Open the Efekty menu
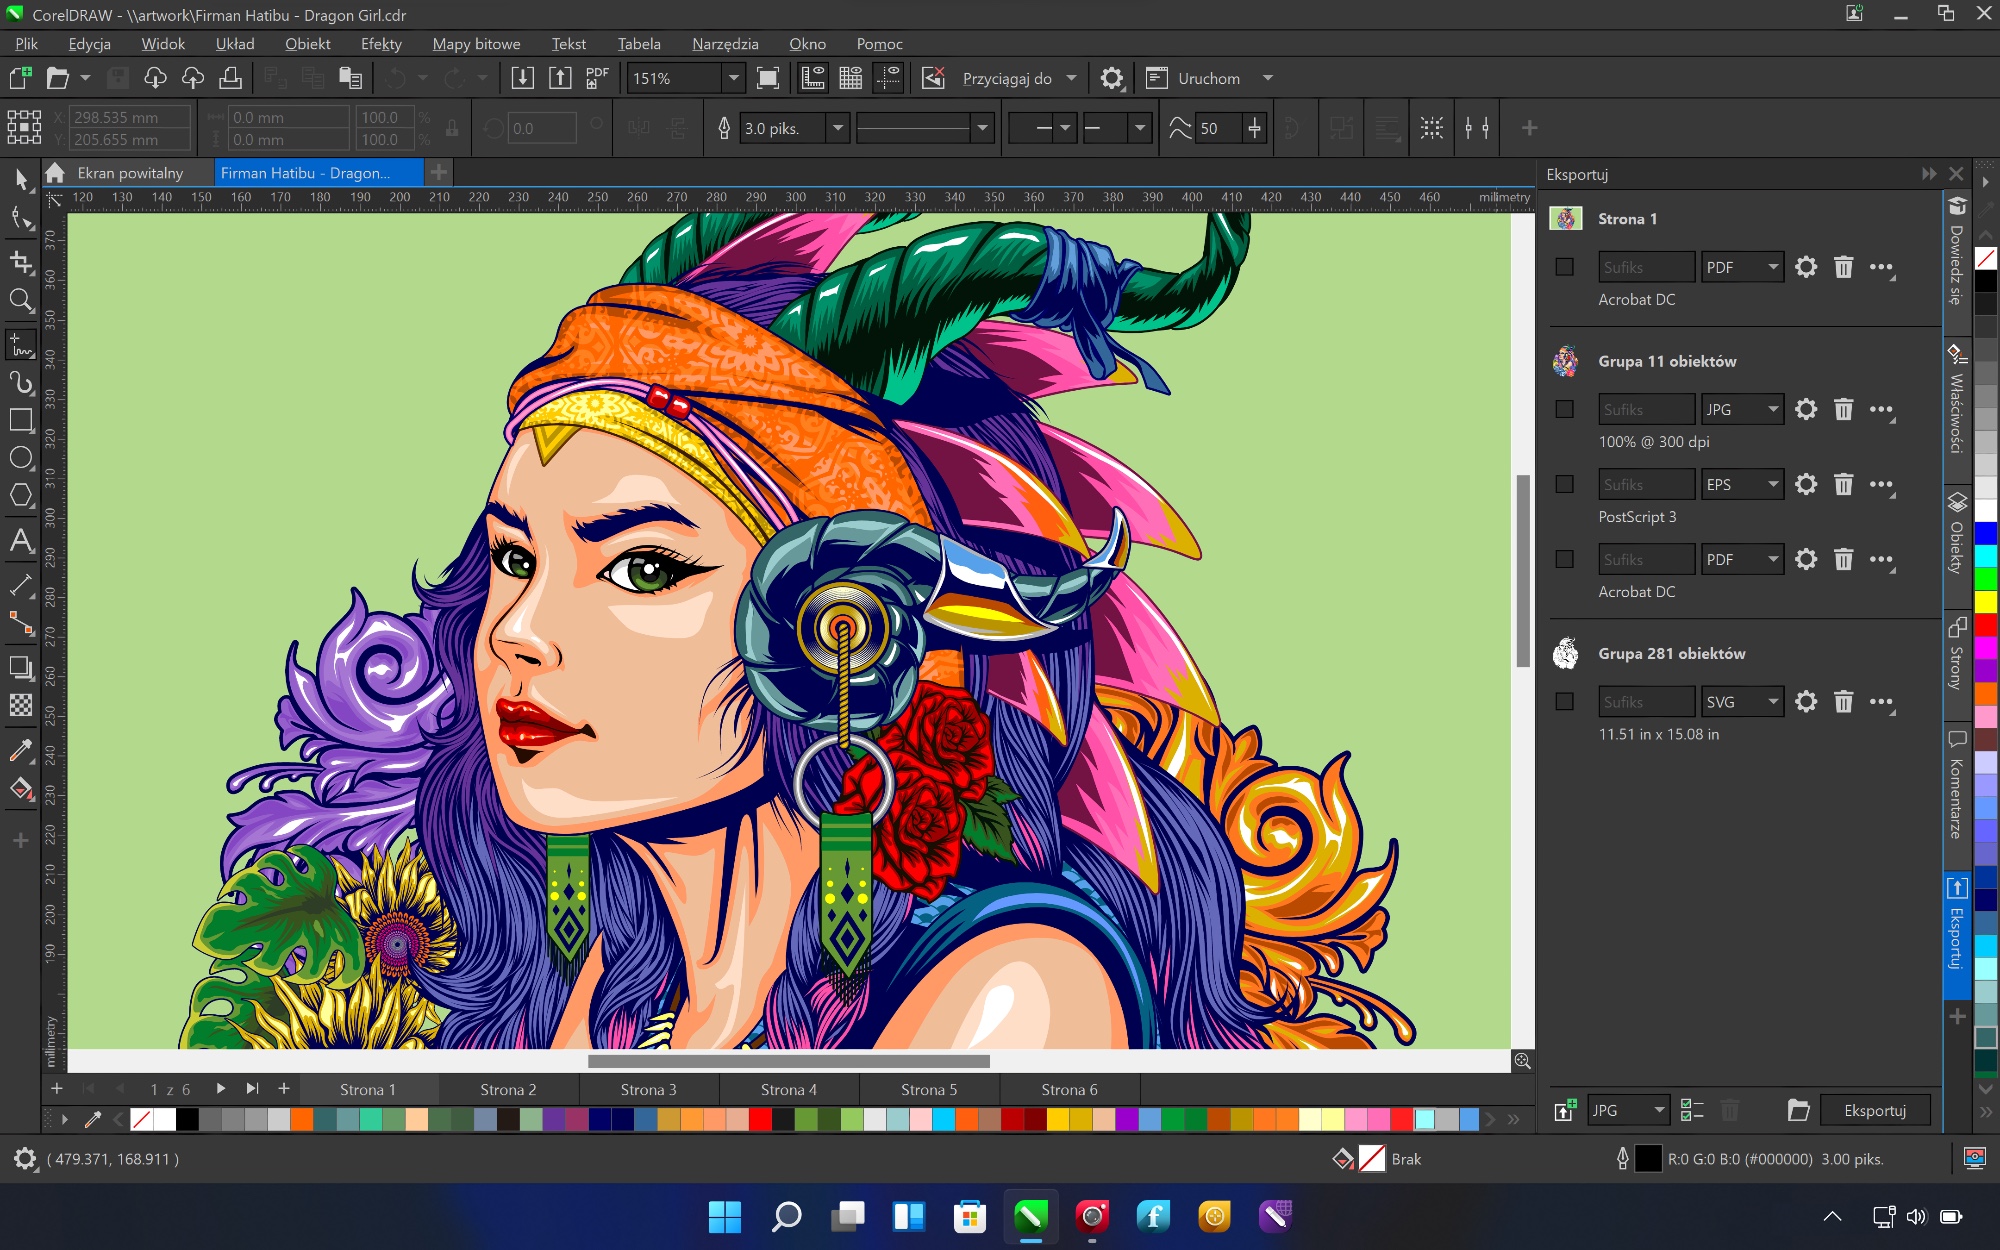 [x=381, y=44]
